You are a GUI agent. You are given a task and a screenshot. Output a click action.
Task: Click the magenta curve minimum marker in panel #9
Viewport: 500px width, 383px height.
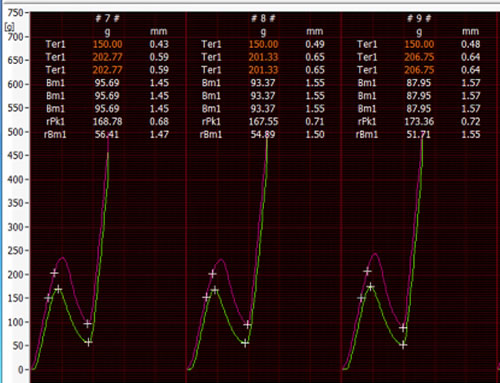(403, 328)
